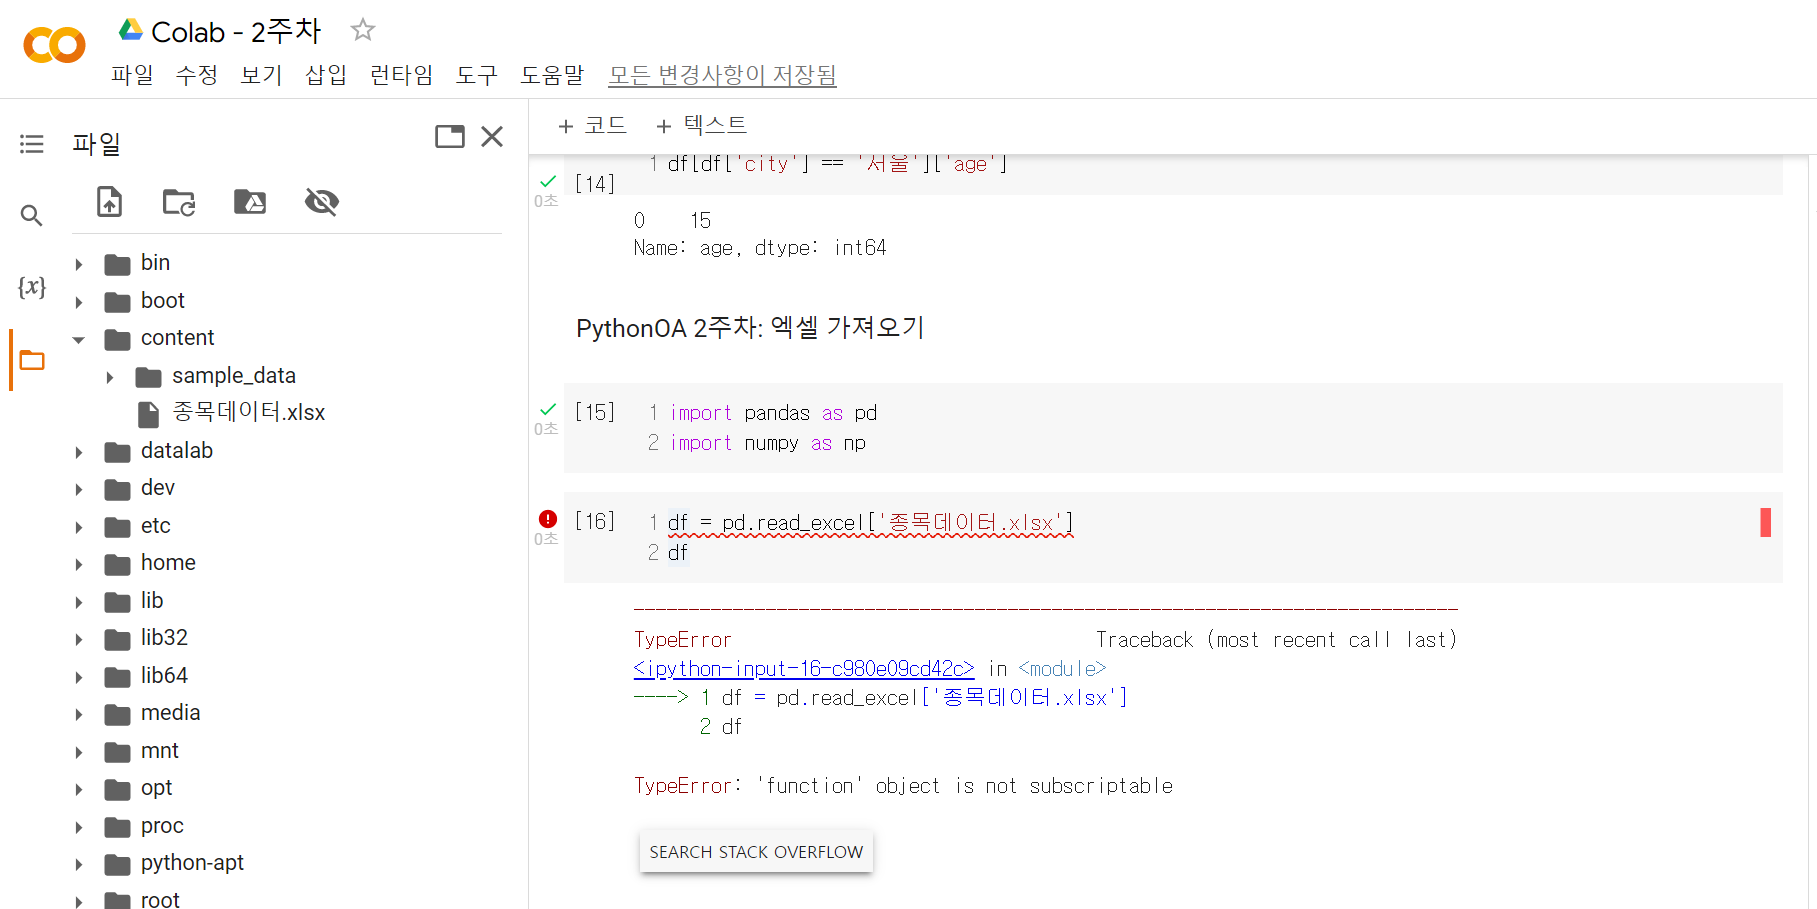Select the proc folder

coord(162,825)
